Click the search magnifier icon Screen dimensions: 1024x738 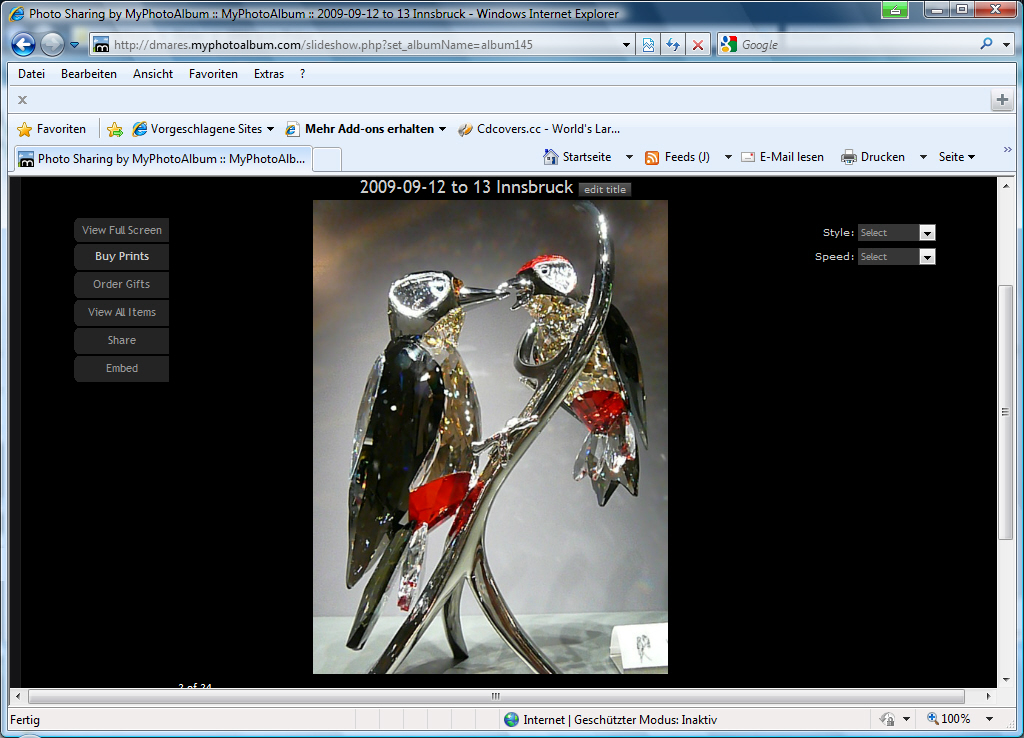pos(986,44)
